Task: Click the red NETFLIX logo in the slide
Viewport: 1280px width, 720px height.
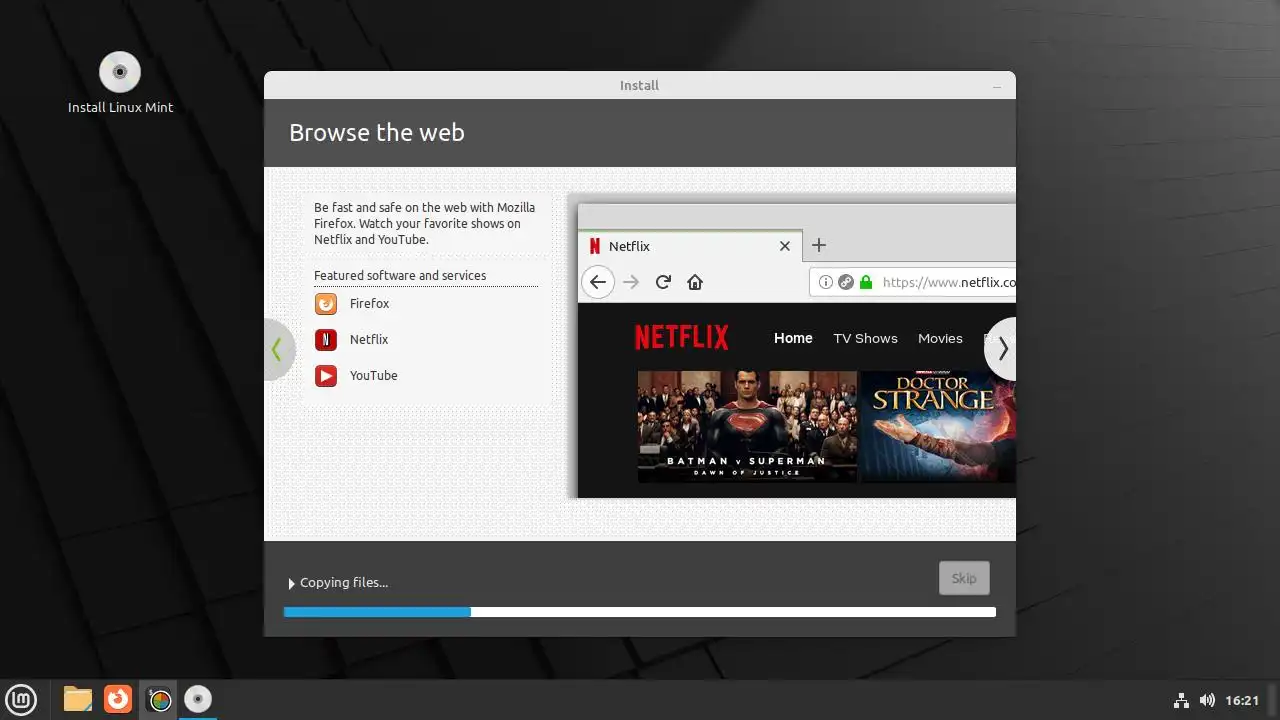Action: [x=681, y=338]
